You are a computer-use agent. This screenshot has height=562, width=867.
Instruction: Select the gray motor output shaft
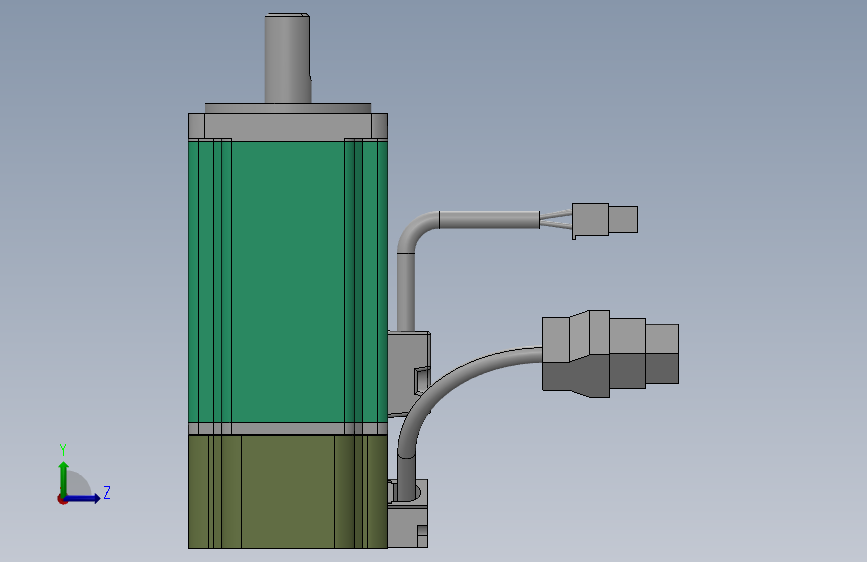tap(288, 58)
